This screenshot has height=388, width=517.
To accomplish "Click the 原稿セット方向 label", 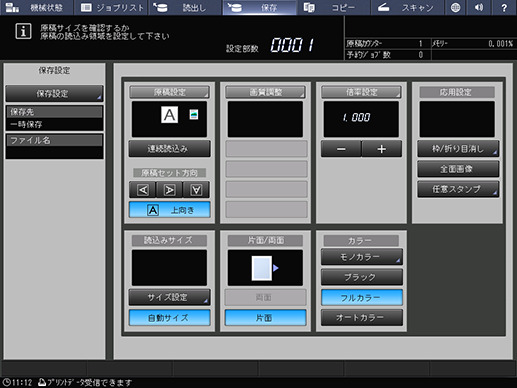I will point(169,173).
